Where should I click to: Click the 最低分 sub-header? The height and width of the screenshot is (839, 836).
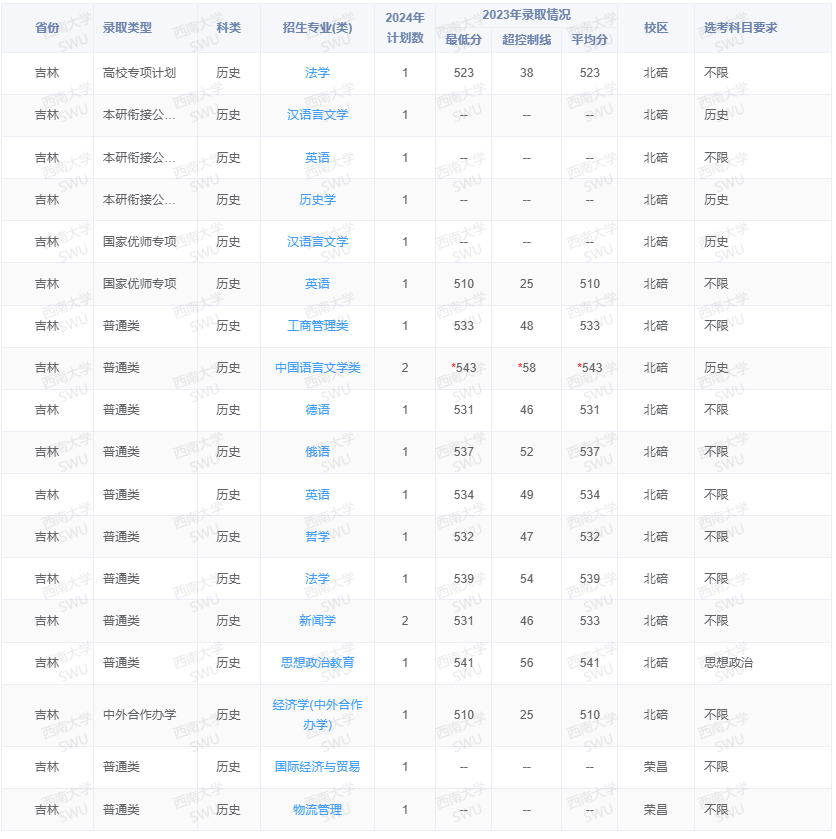(x=463, y=40)
